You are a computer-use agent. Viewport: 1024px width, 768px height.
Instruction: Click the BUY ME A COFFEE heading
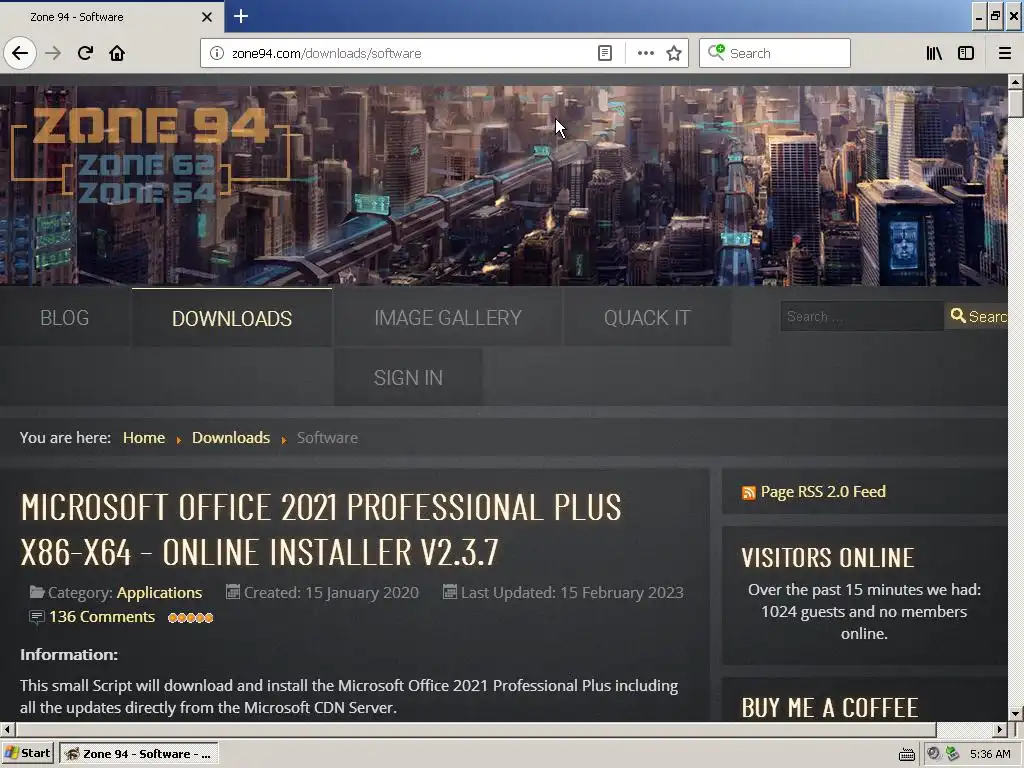(x=829, y=707)
